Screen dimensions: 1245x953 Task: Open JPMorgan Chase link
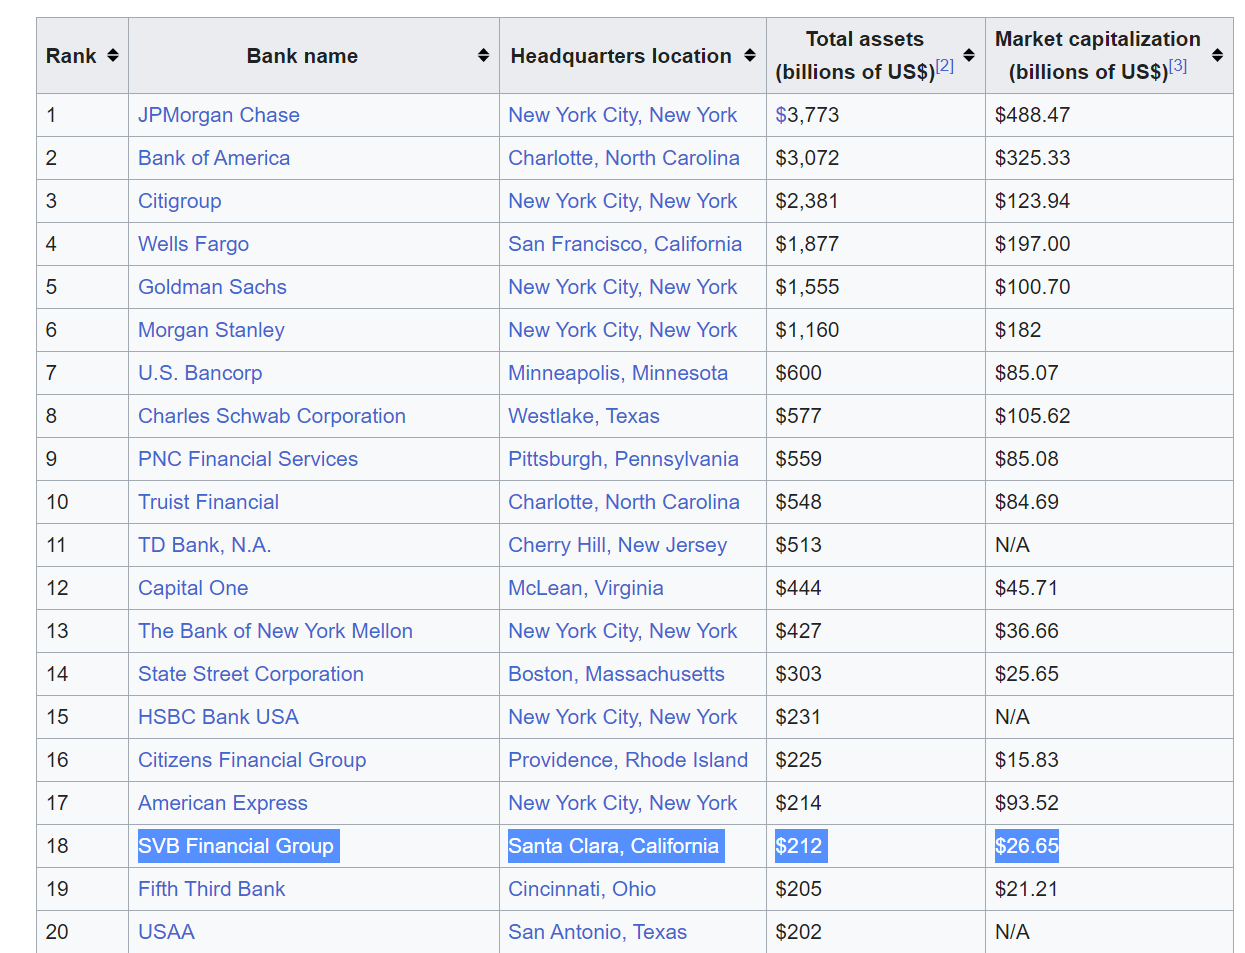[x=218, y=115]
